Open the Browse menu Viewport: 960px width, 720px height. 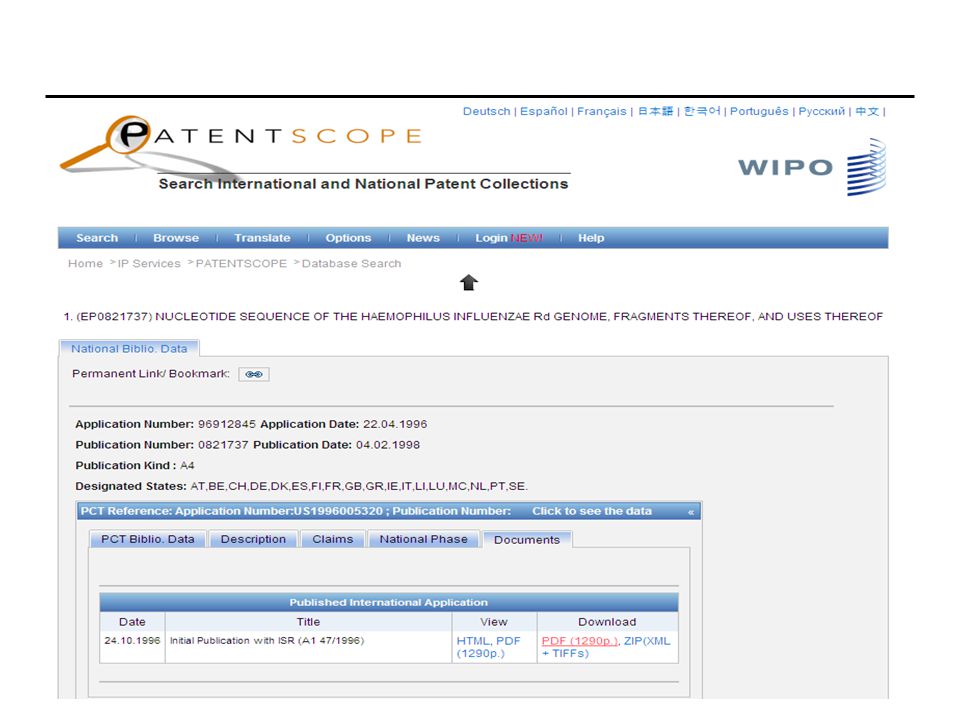(176, 238)
